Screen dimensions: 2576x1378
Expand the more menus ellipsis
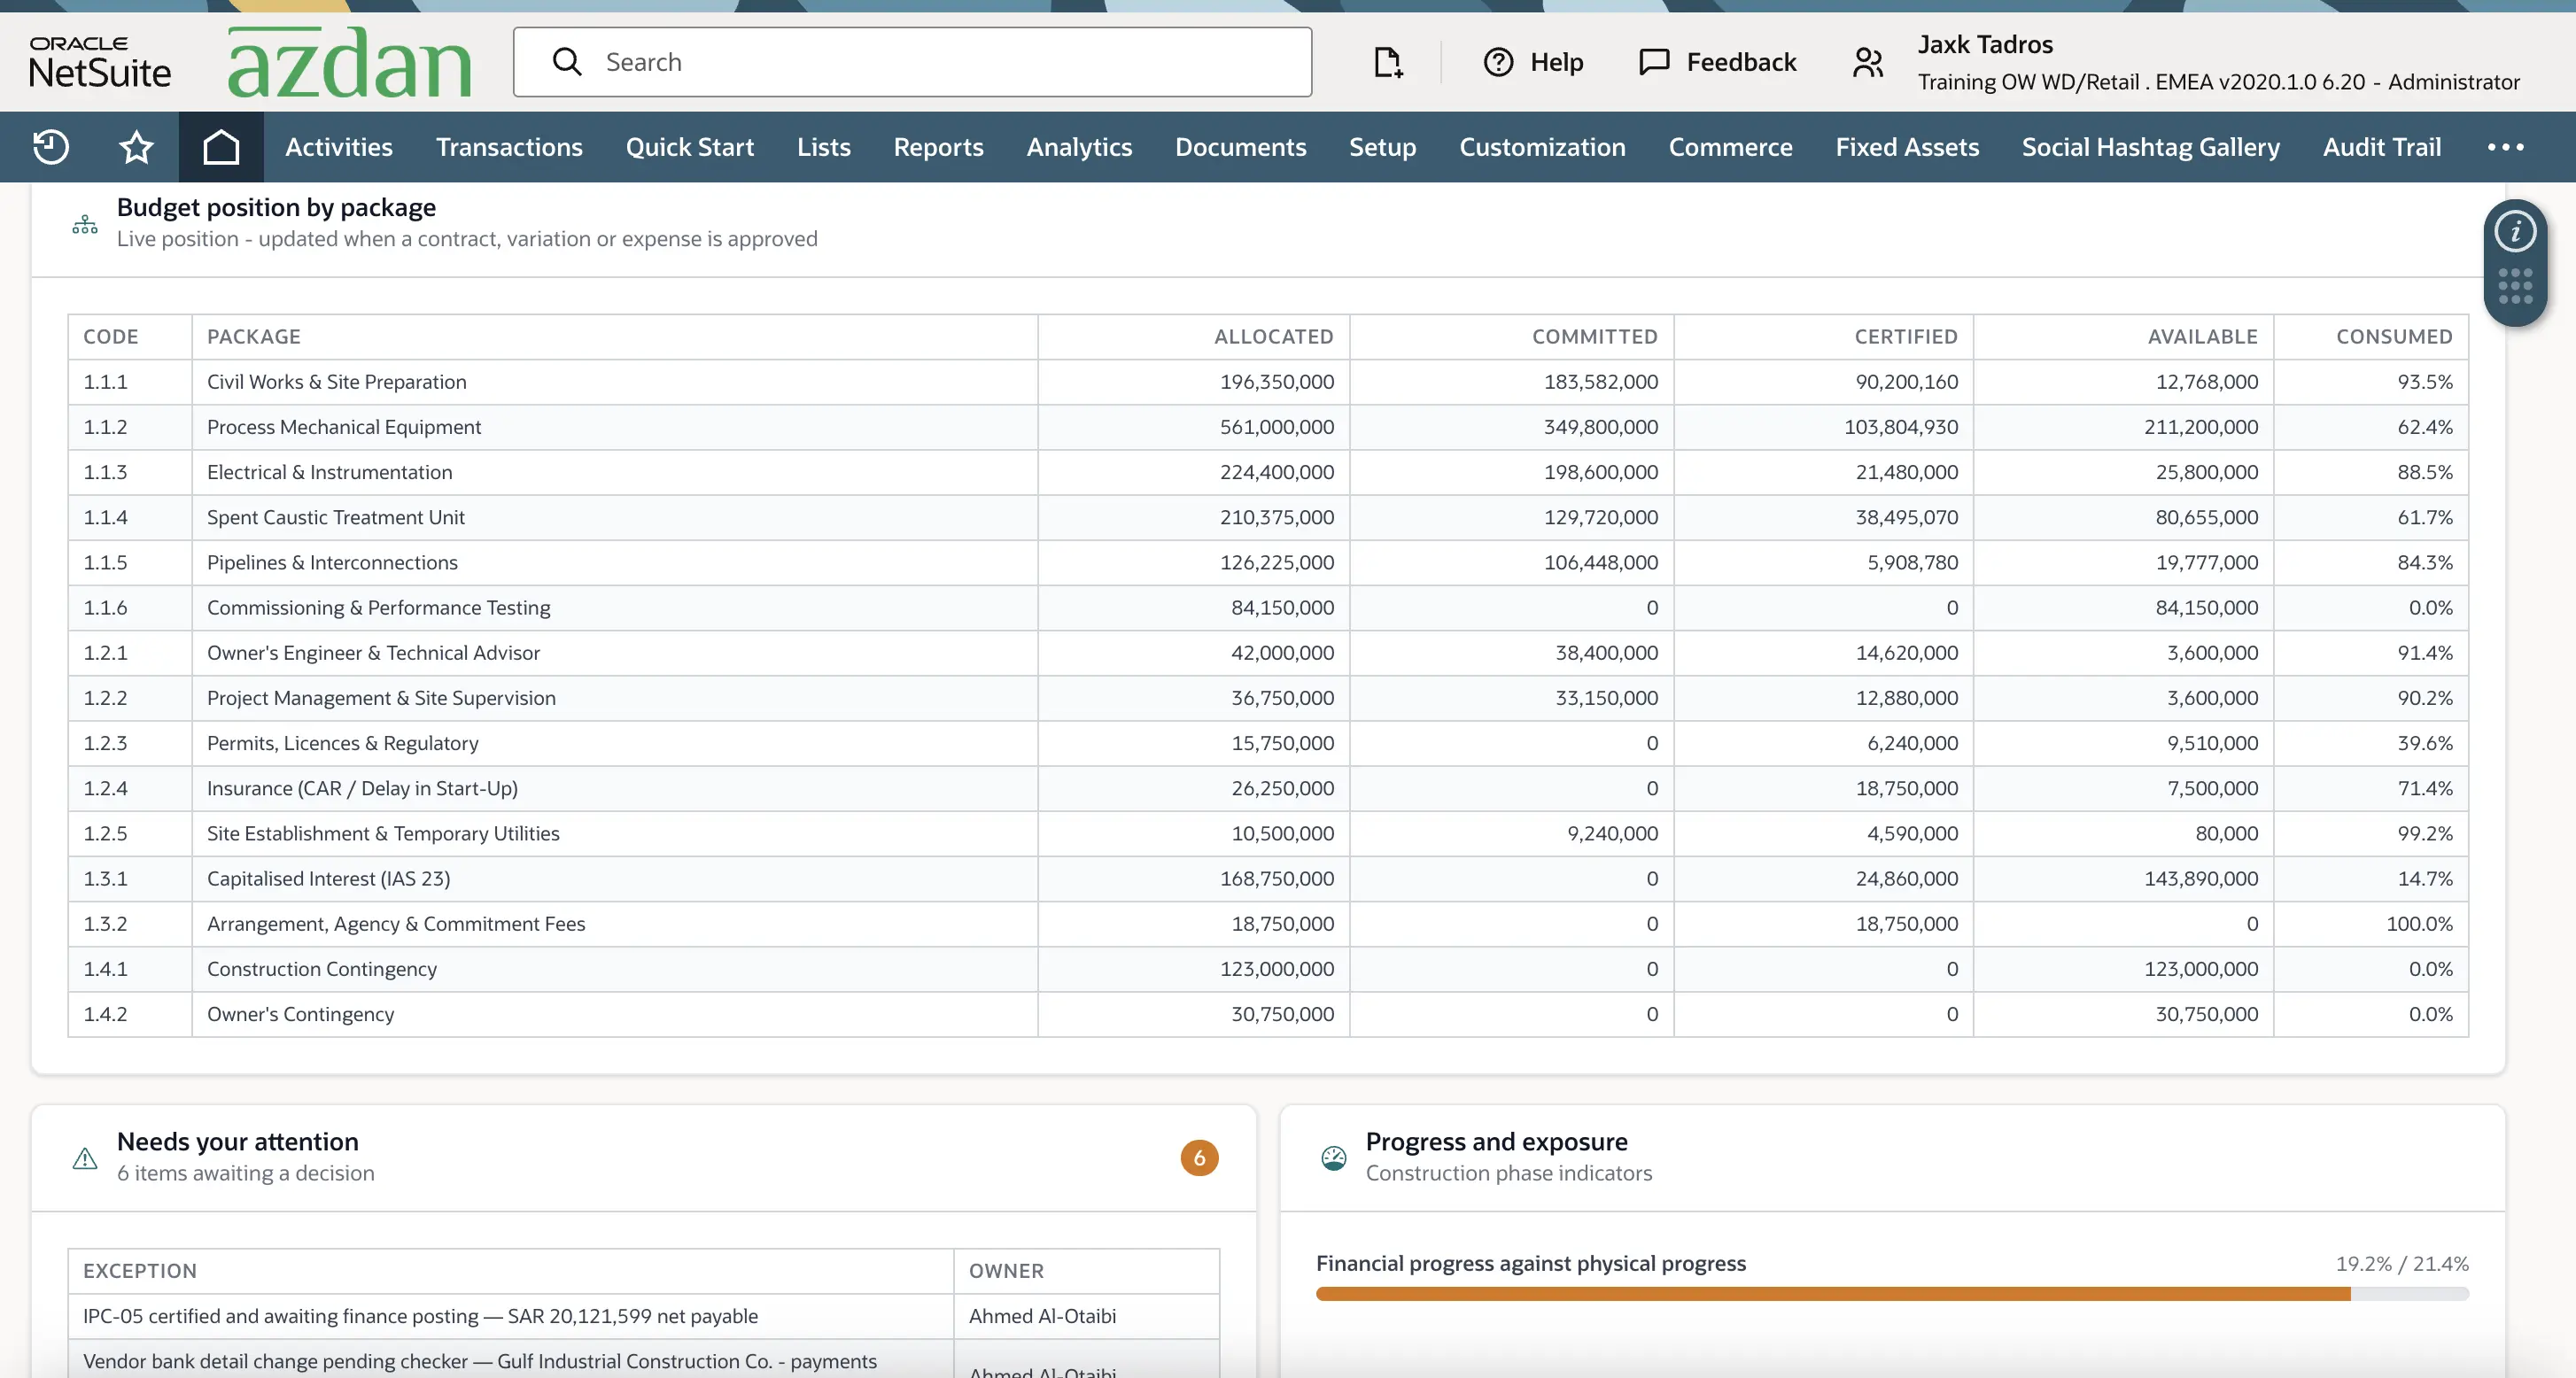tap(2505, 147)
